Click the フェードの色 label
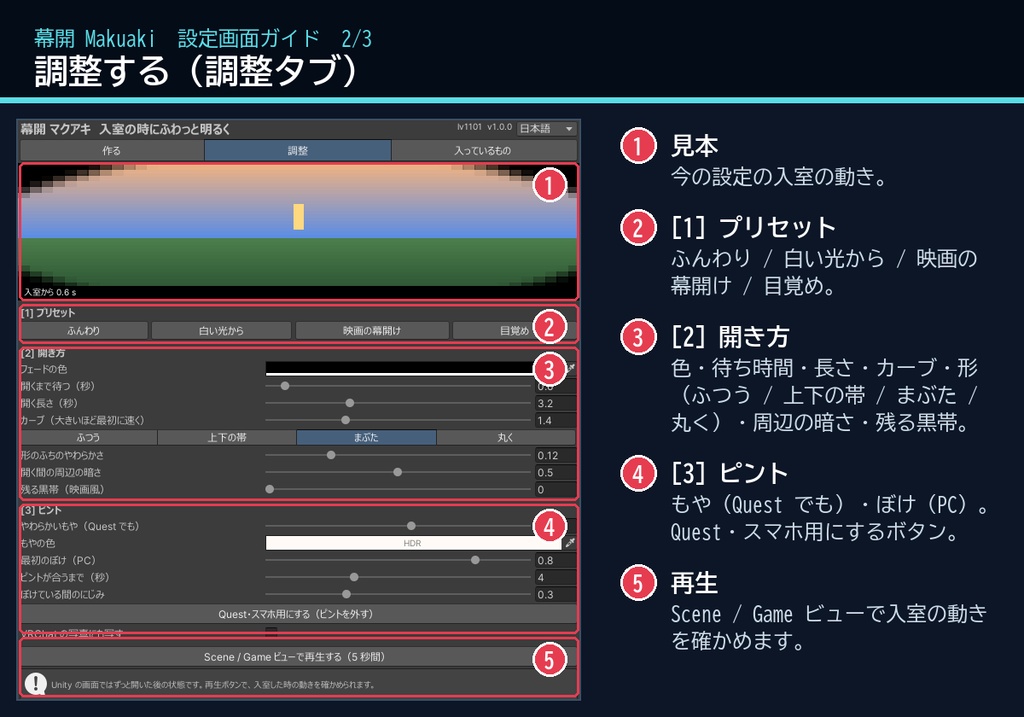 (x=44, y=369)
